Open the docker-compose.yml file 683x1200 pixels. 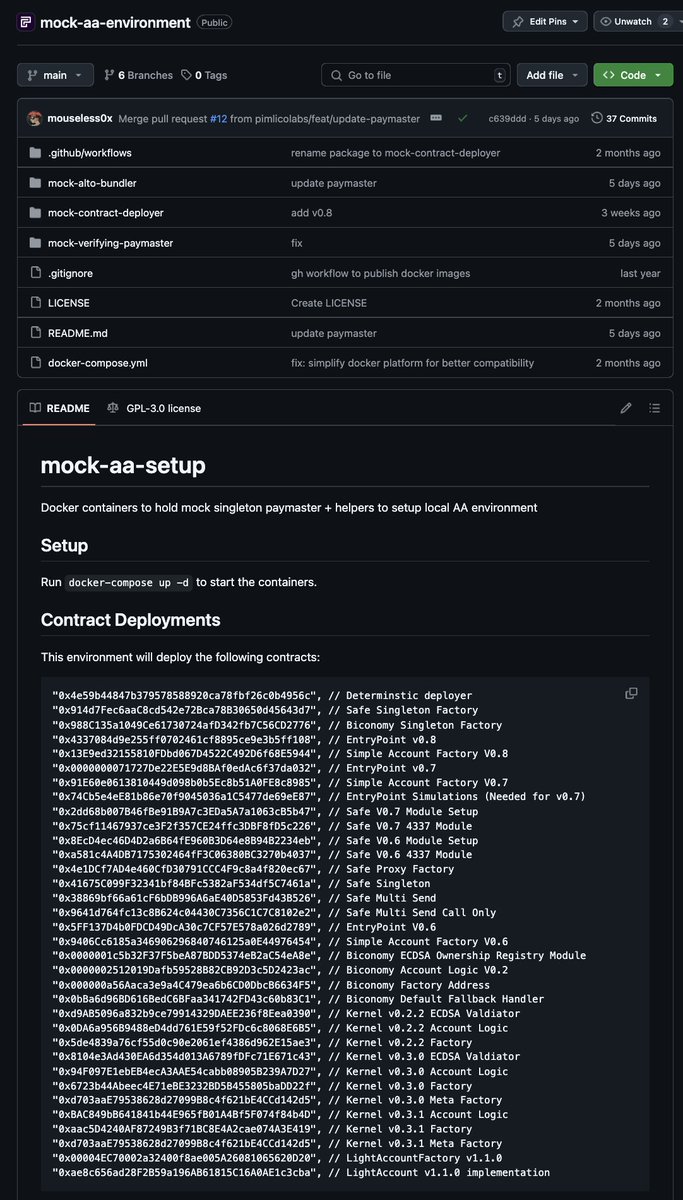click(98, 363)
